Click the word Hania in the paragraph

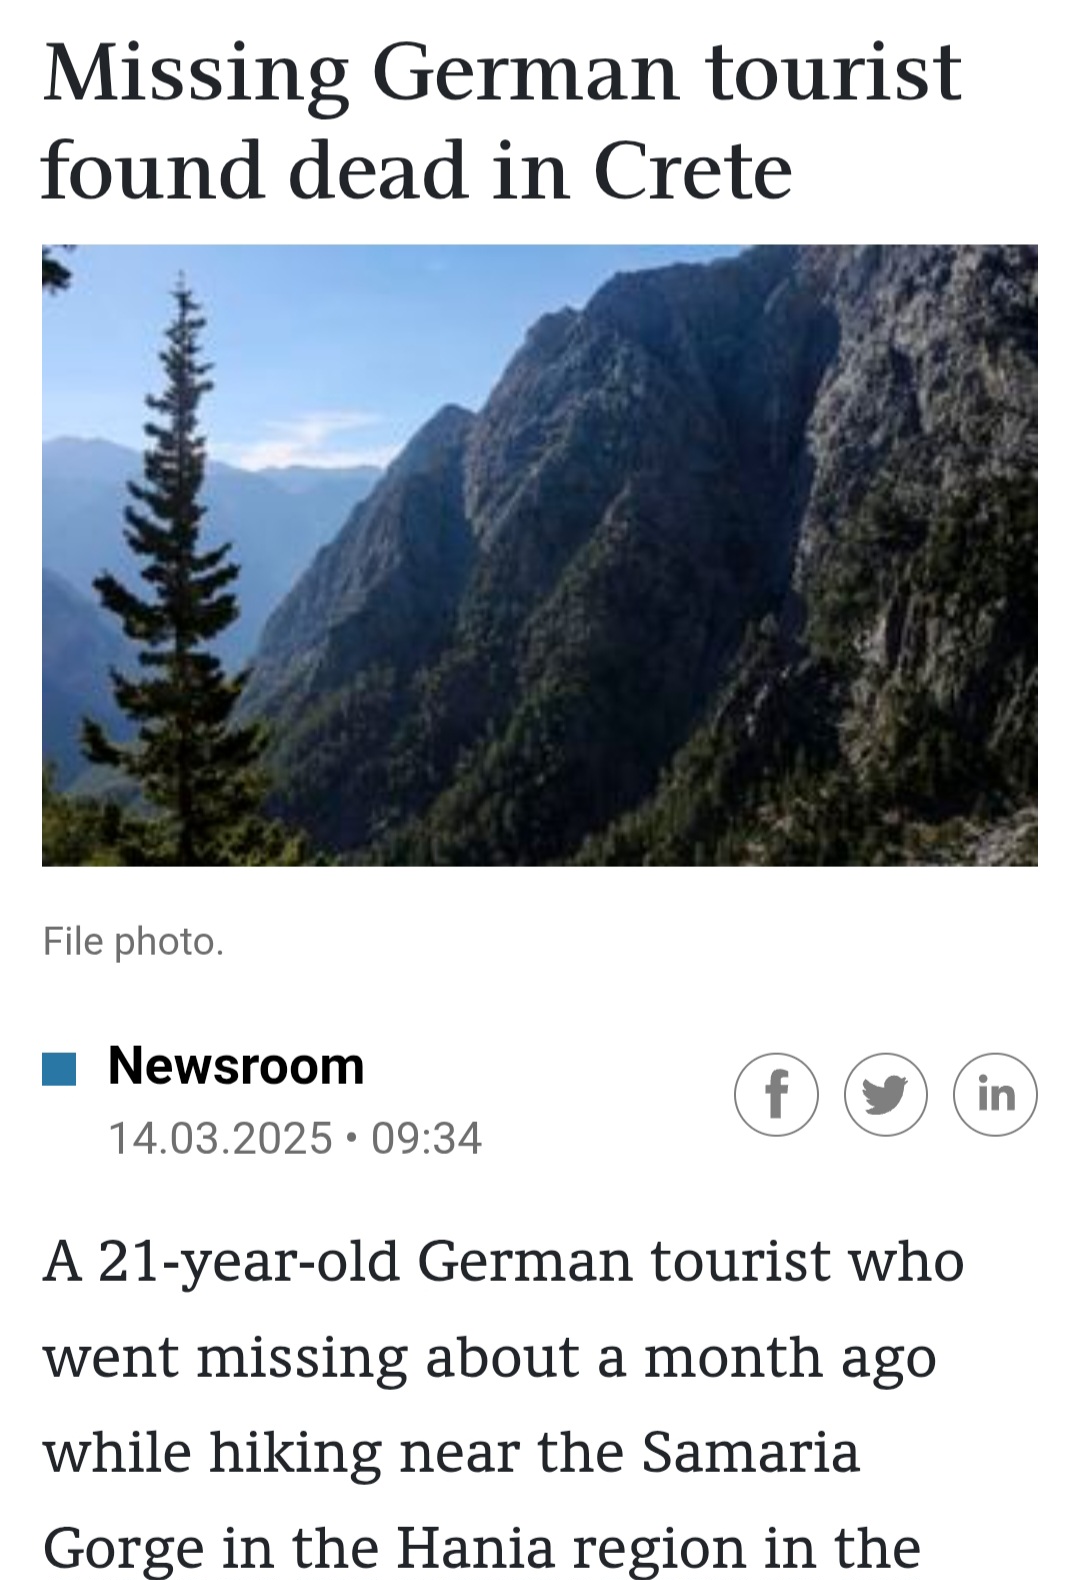pyautogui.click(x=475, y=1548)
